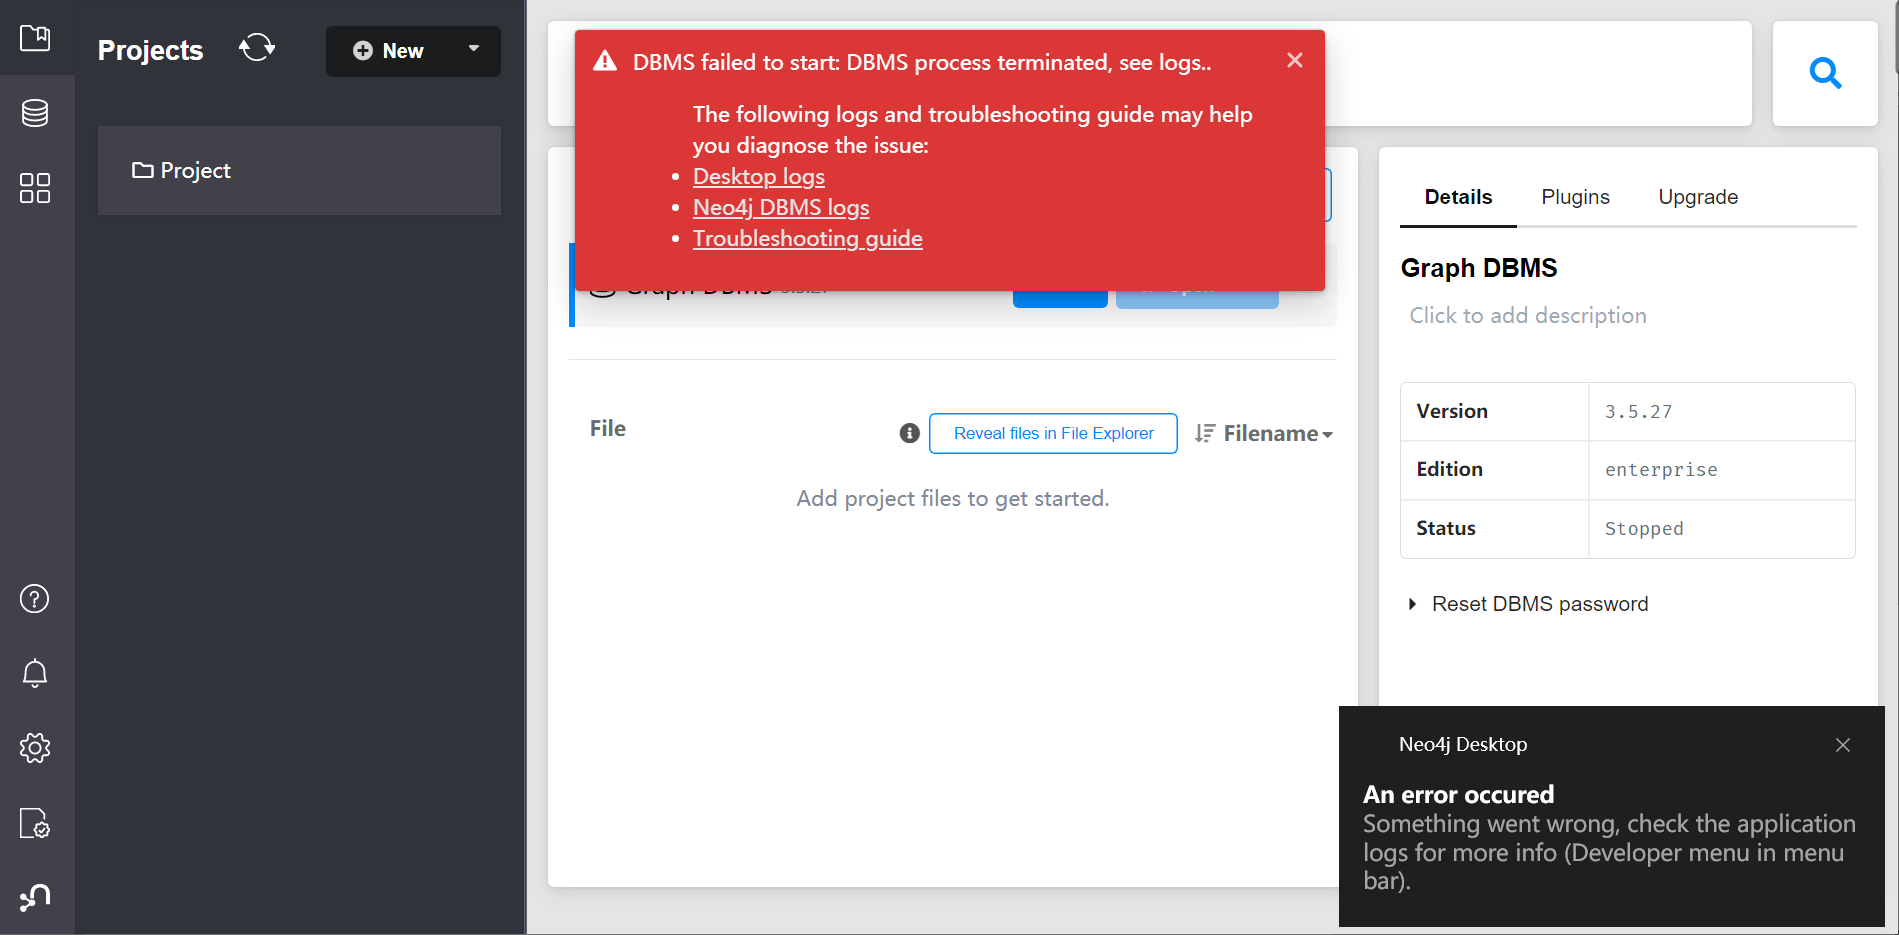Click the warning triangle in error banner
Screen dimensions: 1899x935
coord(605,62)
